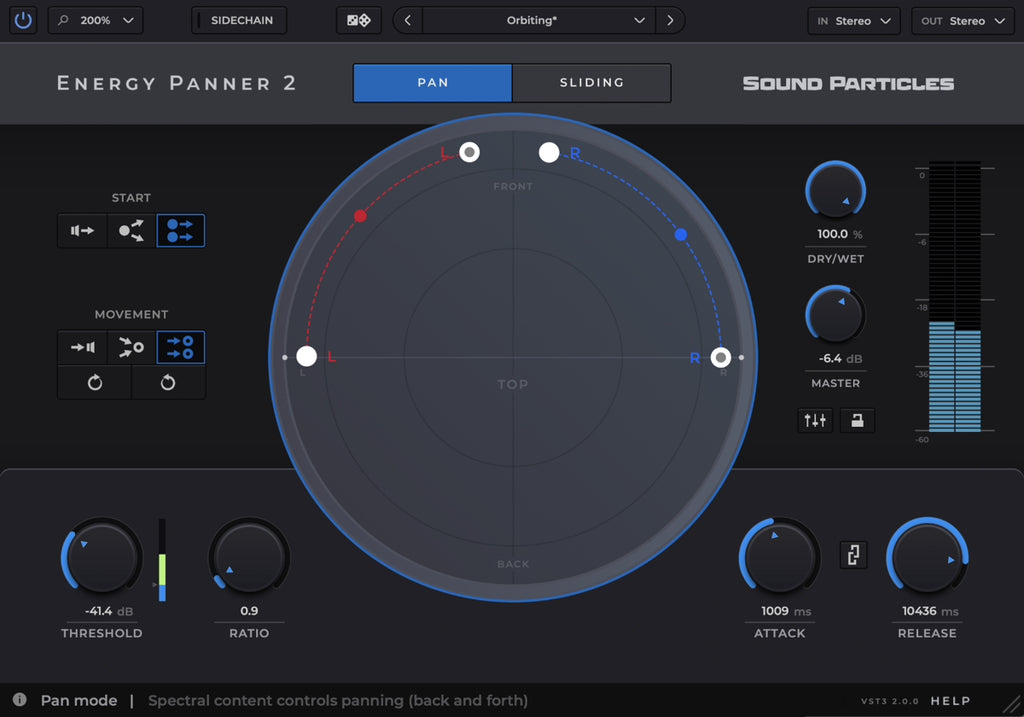1024x717 pixels.
Task: Click the 0.9 ratio value
Action: (249, 611)
